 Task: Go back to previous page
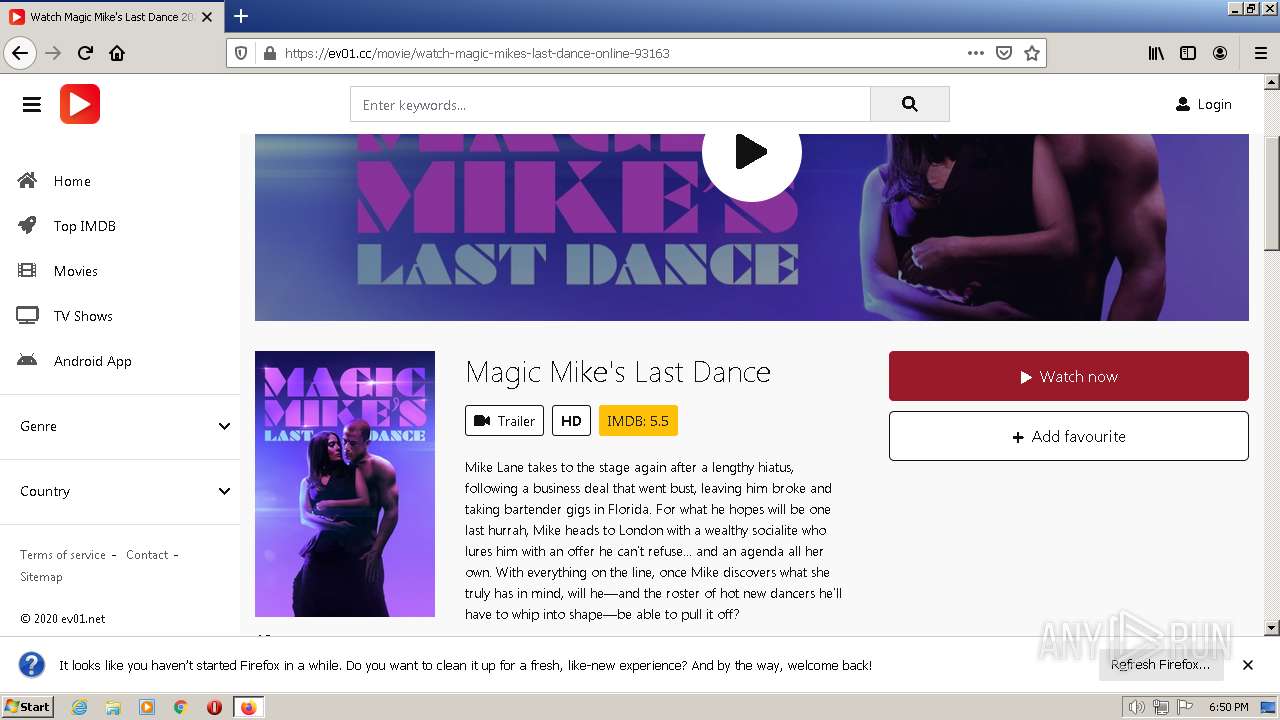[x=20, y=53]
